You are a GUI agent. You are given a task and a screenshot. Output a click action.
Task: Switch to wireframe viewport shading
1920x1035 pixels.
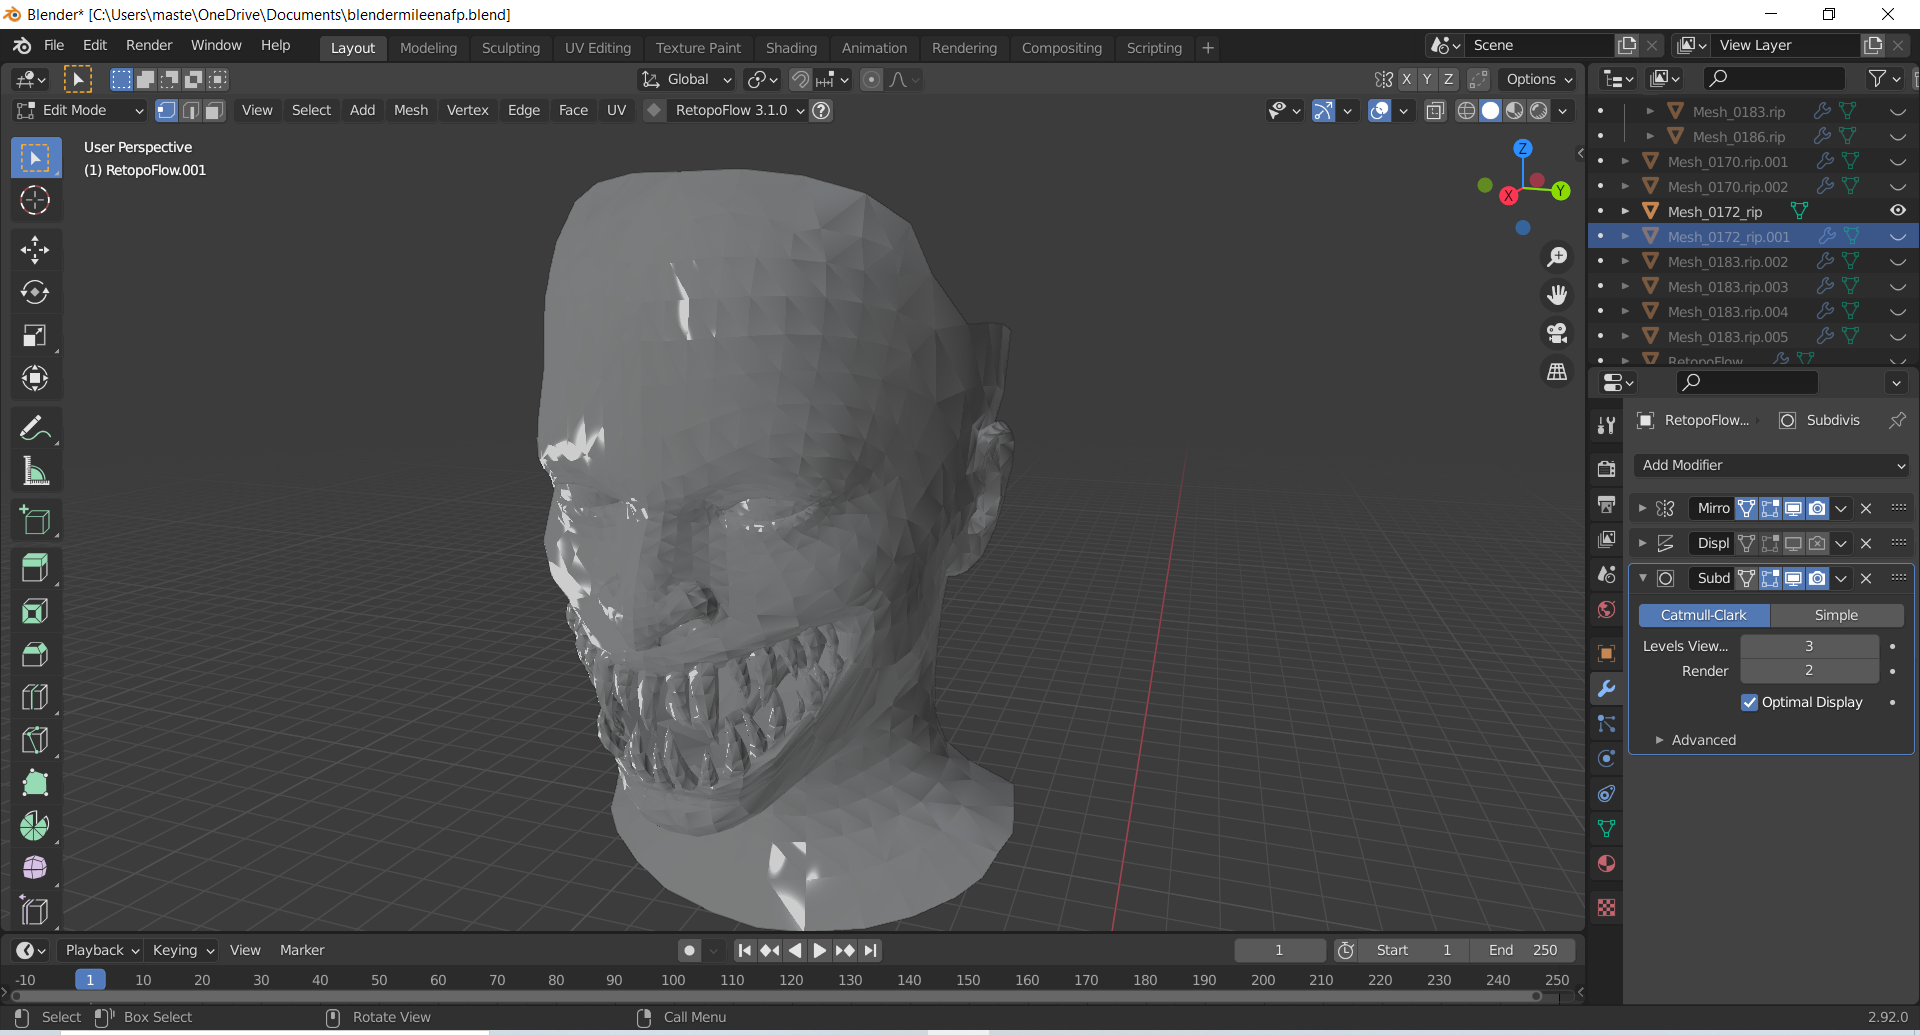click(x=1466, y=110)
